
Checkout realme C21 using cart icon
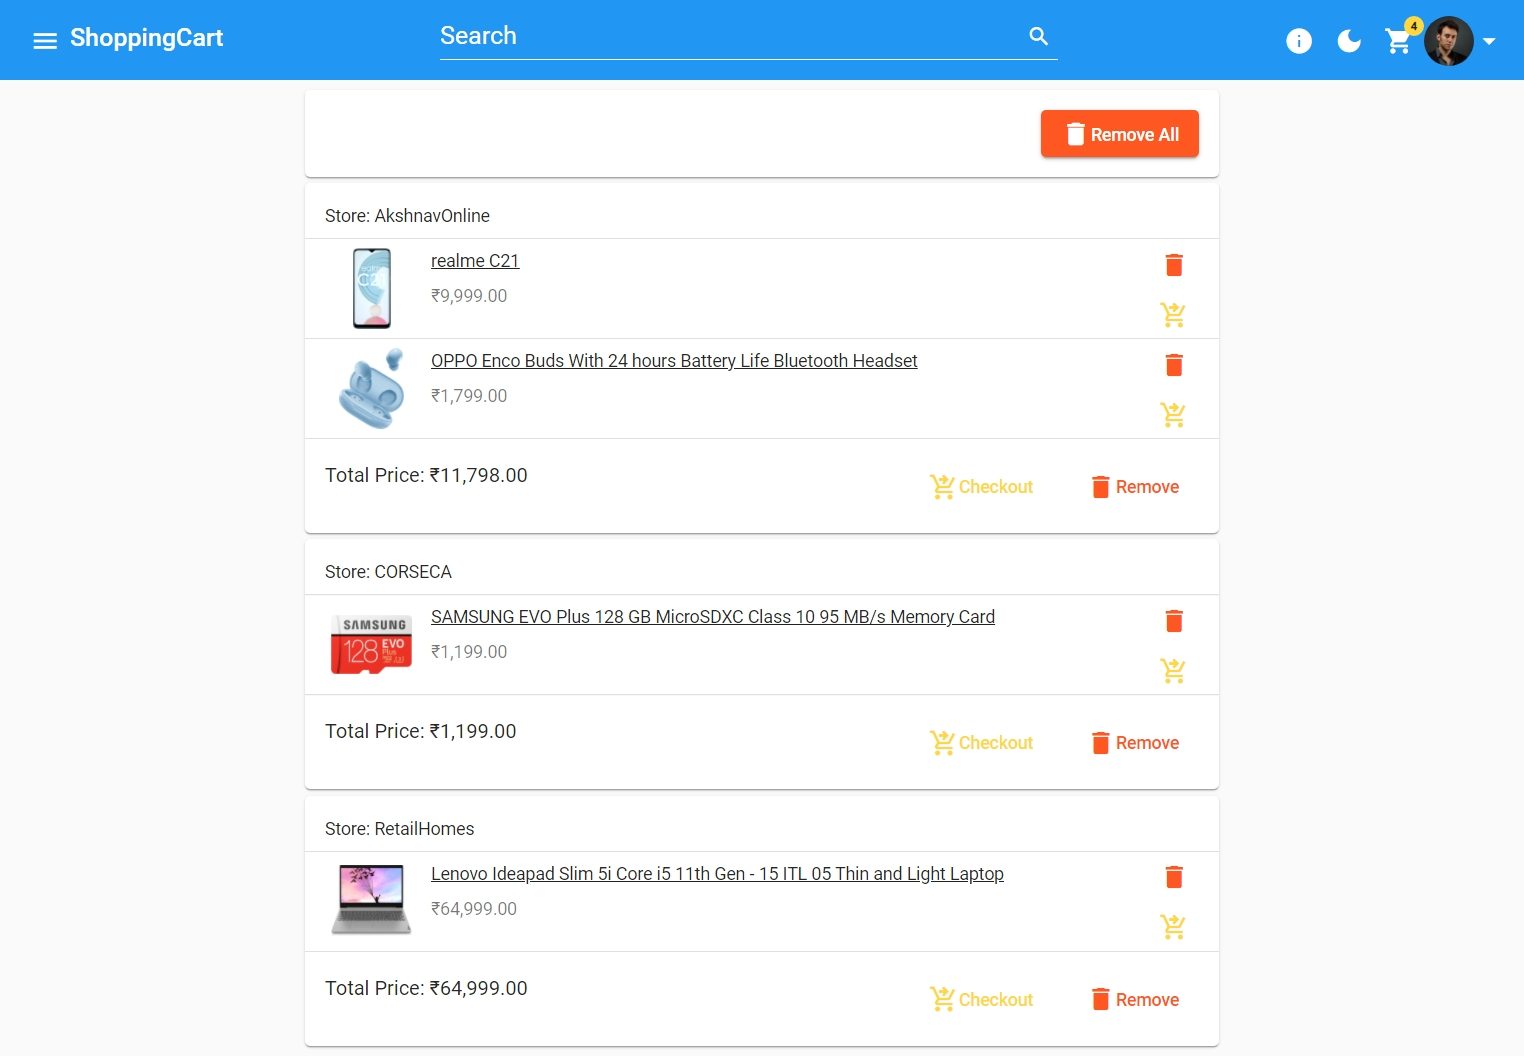[x=1173, y=315]
